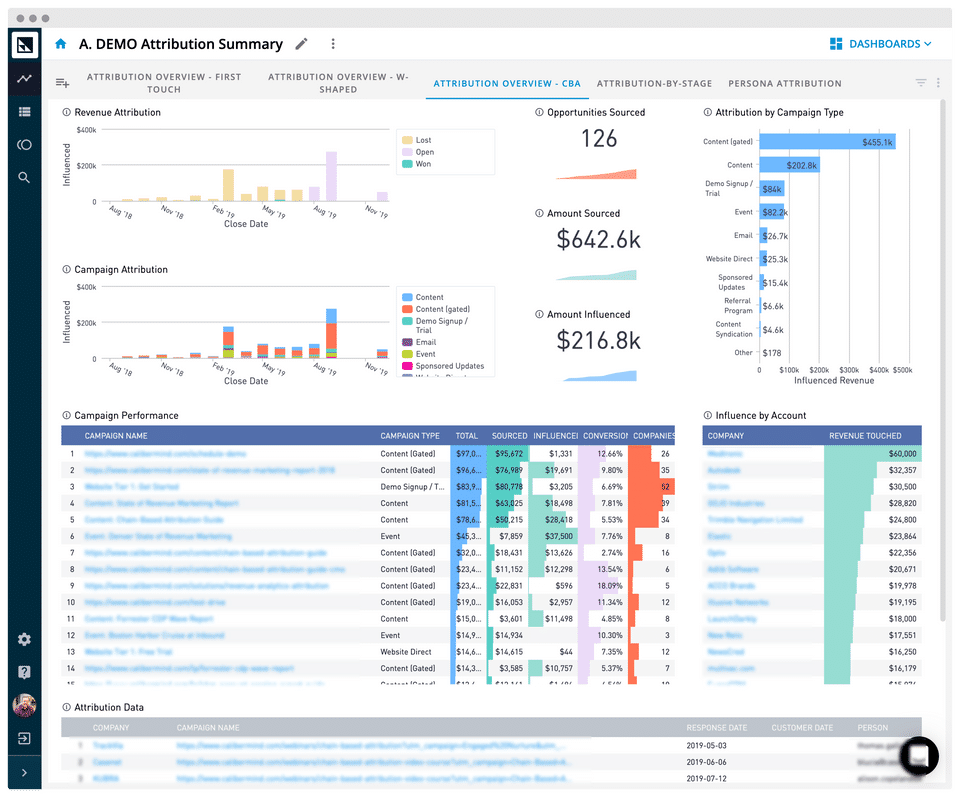The width and height of the screenshot is (960, 797).
Task: Sort by REVENUE TOUCHED column header
Action: point(865,436)
